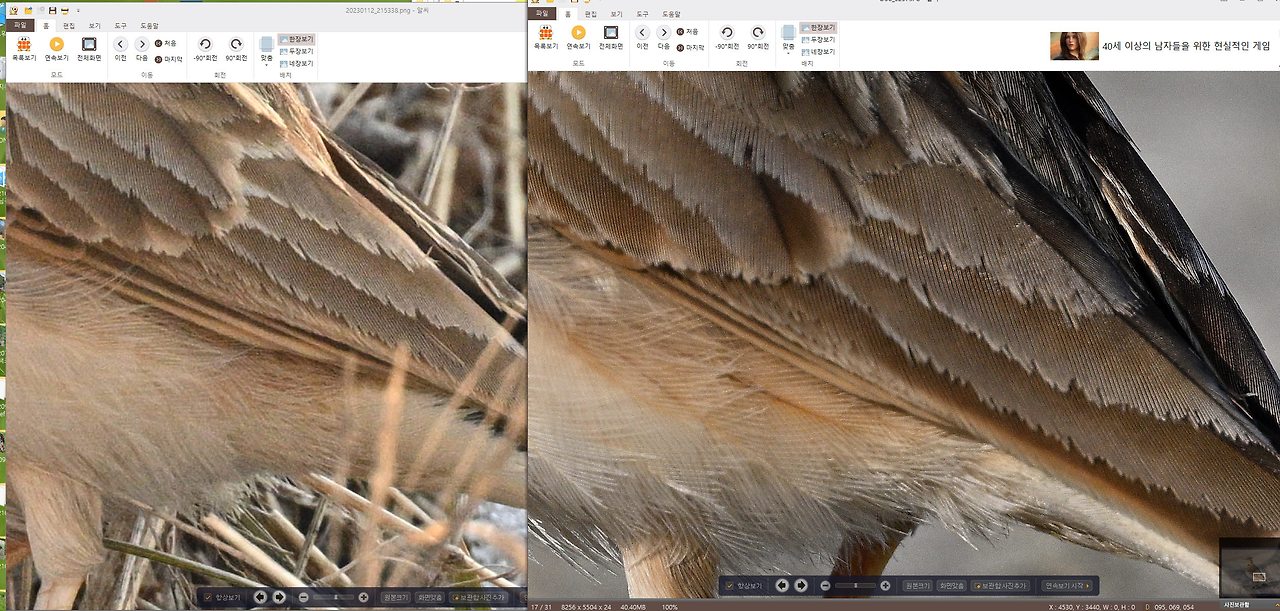Click 화면맞춤 button in right bottom bar

pyautogui.click(x=951, y=586)
